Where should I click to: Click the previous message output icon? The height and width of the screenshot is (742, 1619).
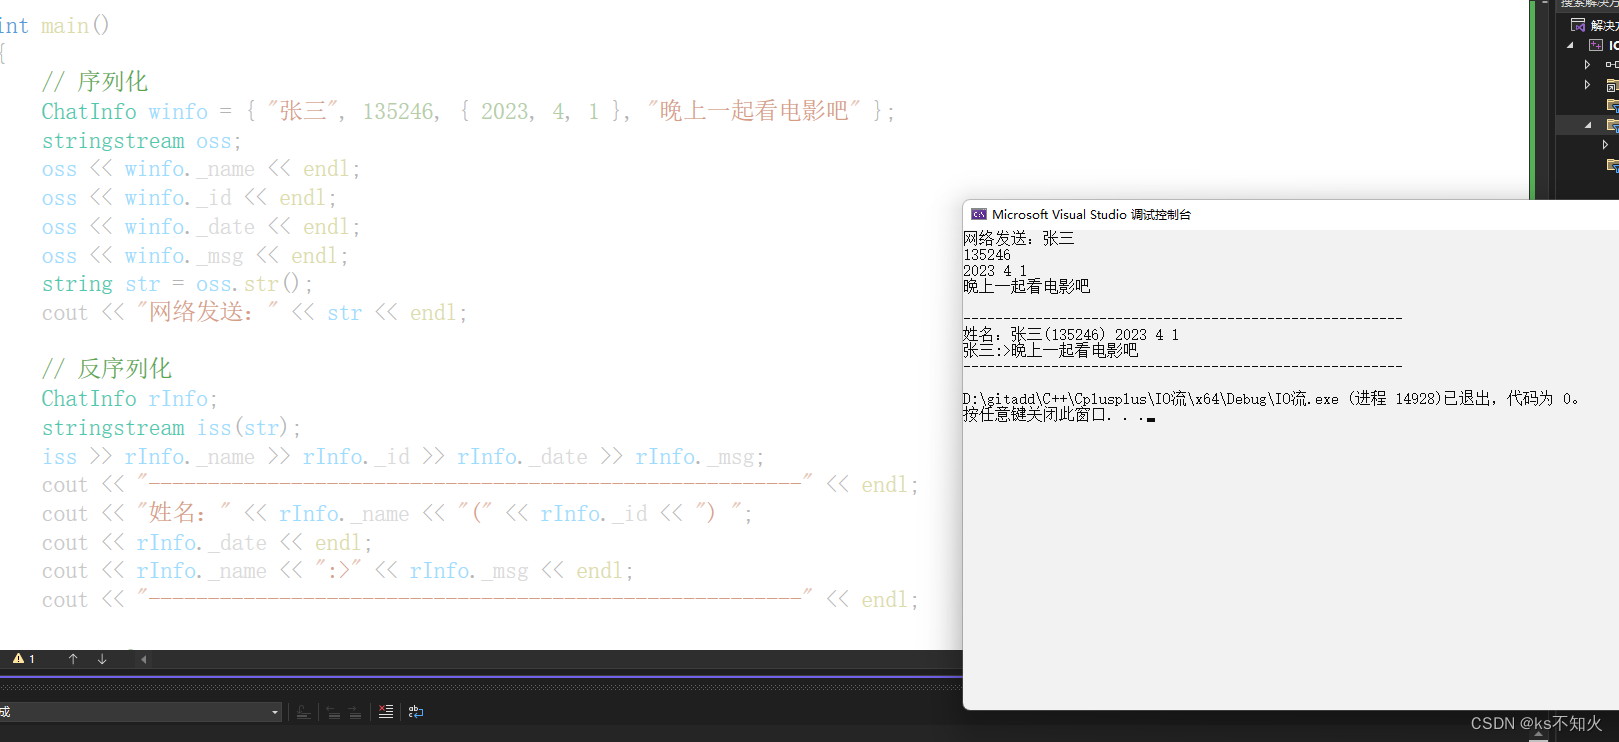(333, 712)
